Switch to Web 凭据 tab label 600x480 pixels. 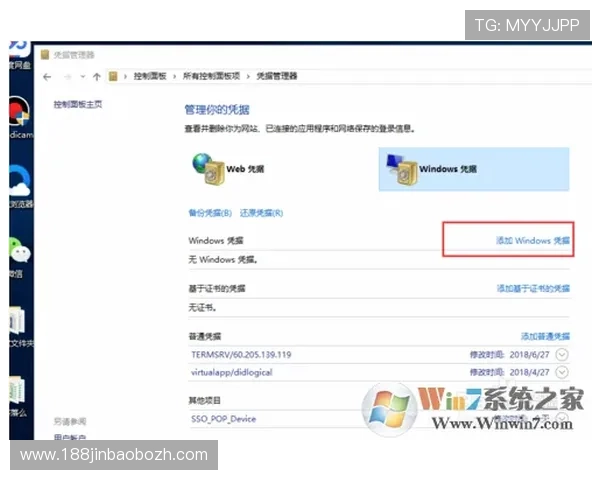click(245, 169)
